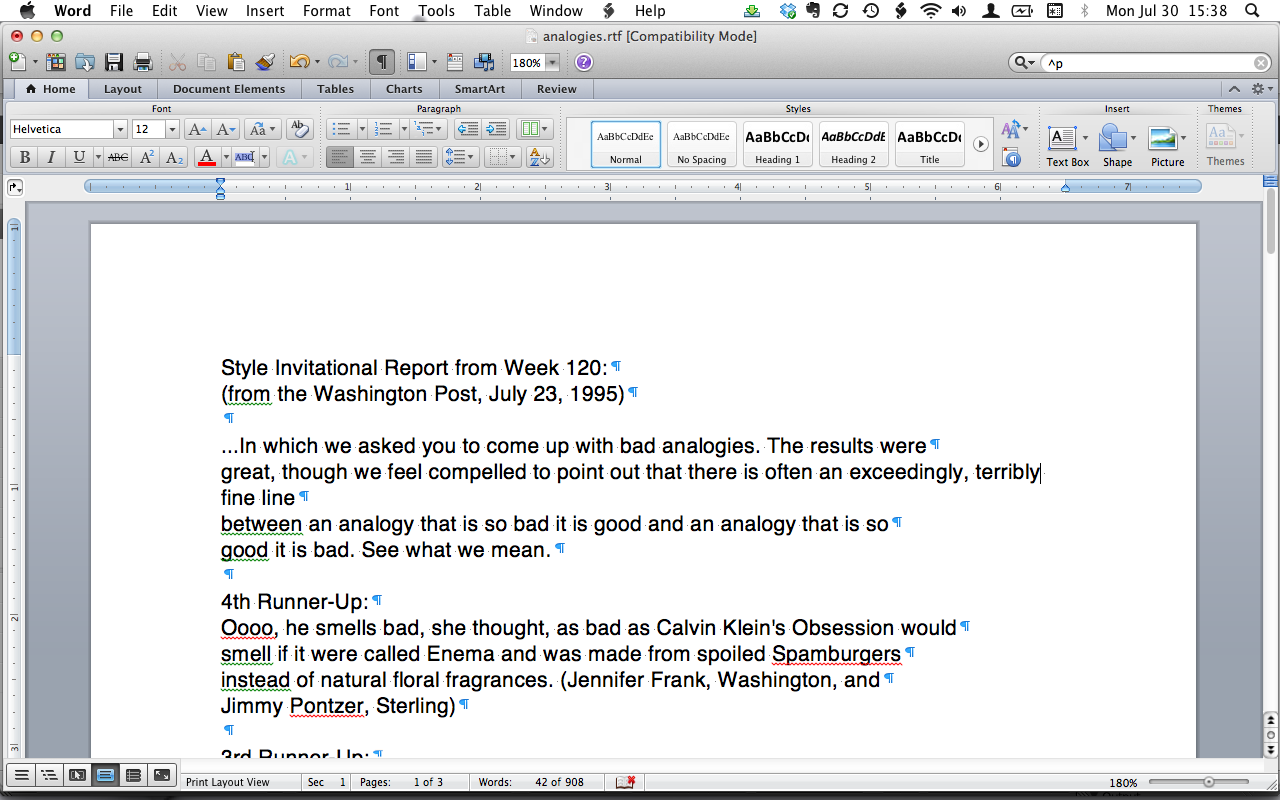Click the search field in toolbar
Viewport: 1280px width, 800px height.
click(1150, 63)
